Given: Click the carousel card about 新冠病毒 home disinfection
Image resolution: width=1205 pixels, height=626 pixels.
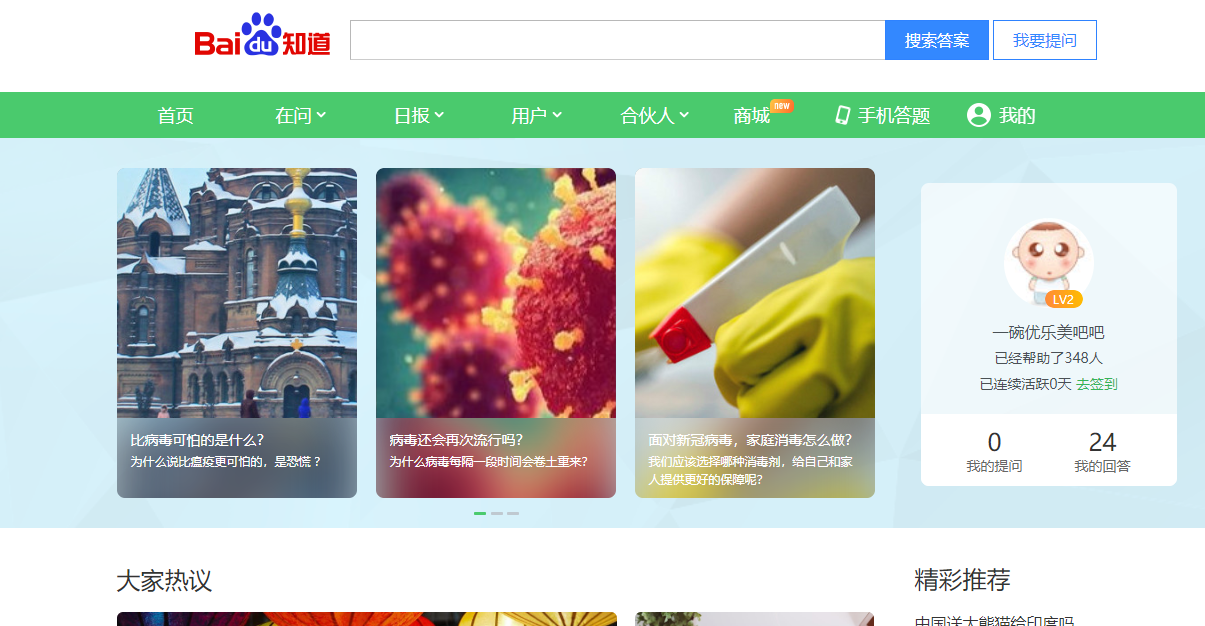Looking at the screenshot, I should pyautogui.click(x=755, y=334).
